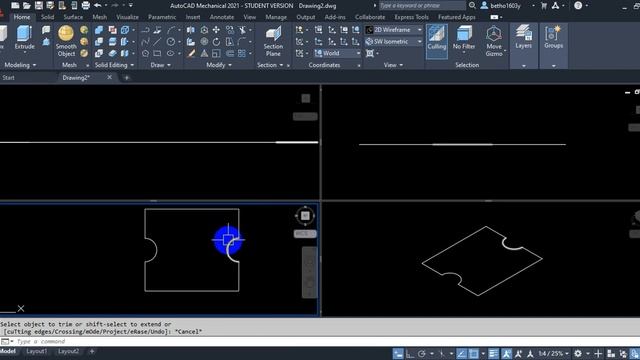Open the World UCS dropdown

pos(337,53)
